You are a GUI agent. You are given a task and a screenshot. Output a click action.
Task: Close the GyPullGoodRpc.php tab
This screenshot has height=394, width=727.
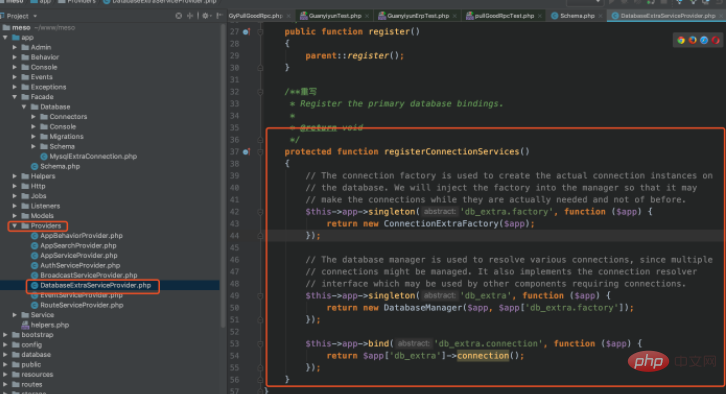pyautogui.click(x=289, y=16)
